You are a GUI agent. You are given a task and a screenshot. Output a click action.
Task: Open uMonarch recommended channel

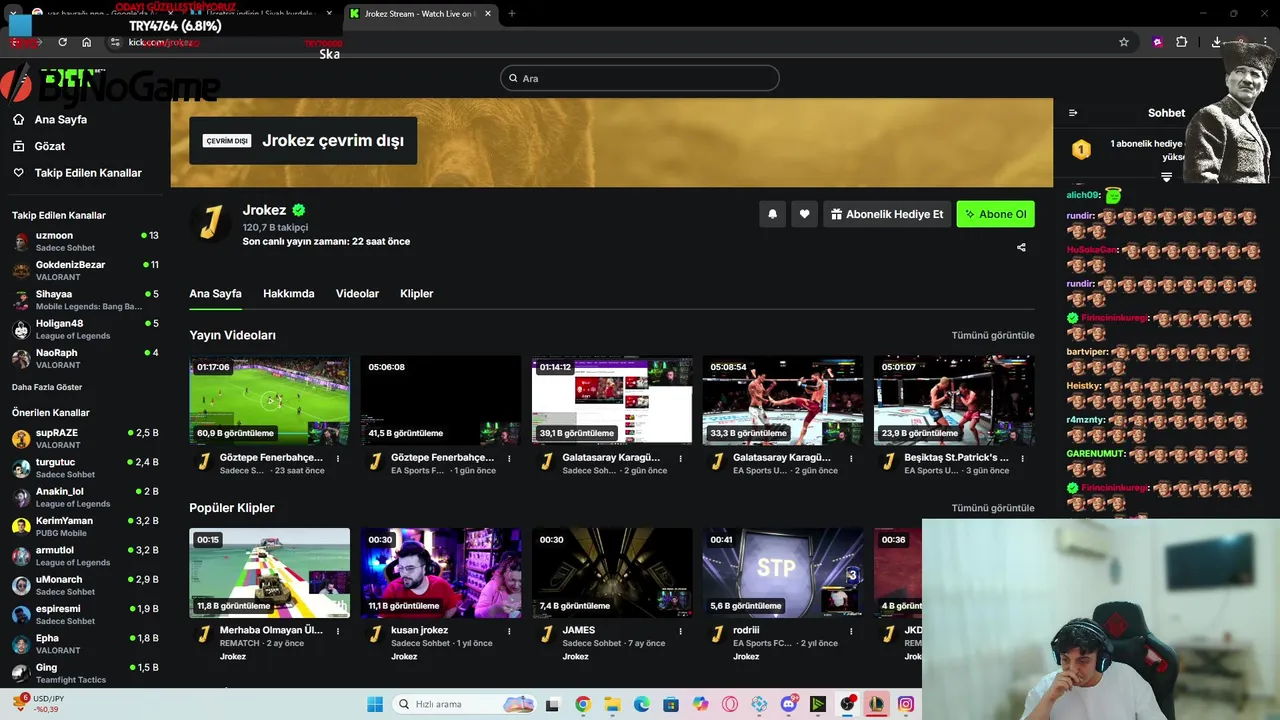point(85,585)
